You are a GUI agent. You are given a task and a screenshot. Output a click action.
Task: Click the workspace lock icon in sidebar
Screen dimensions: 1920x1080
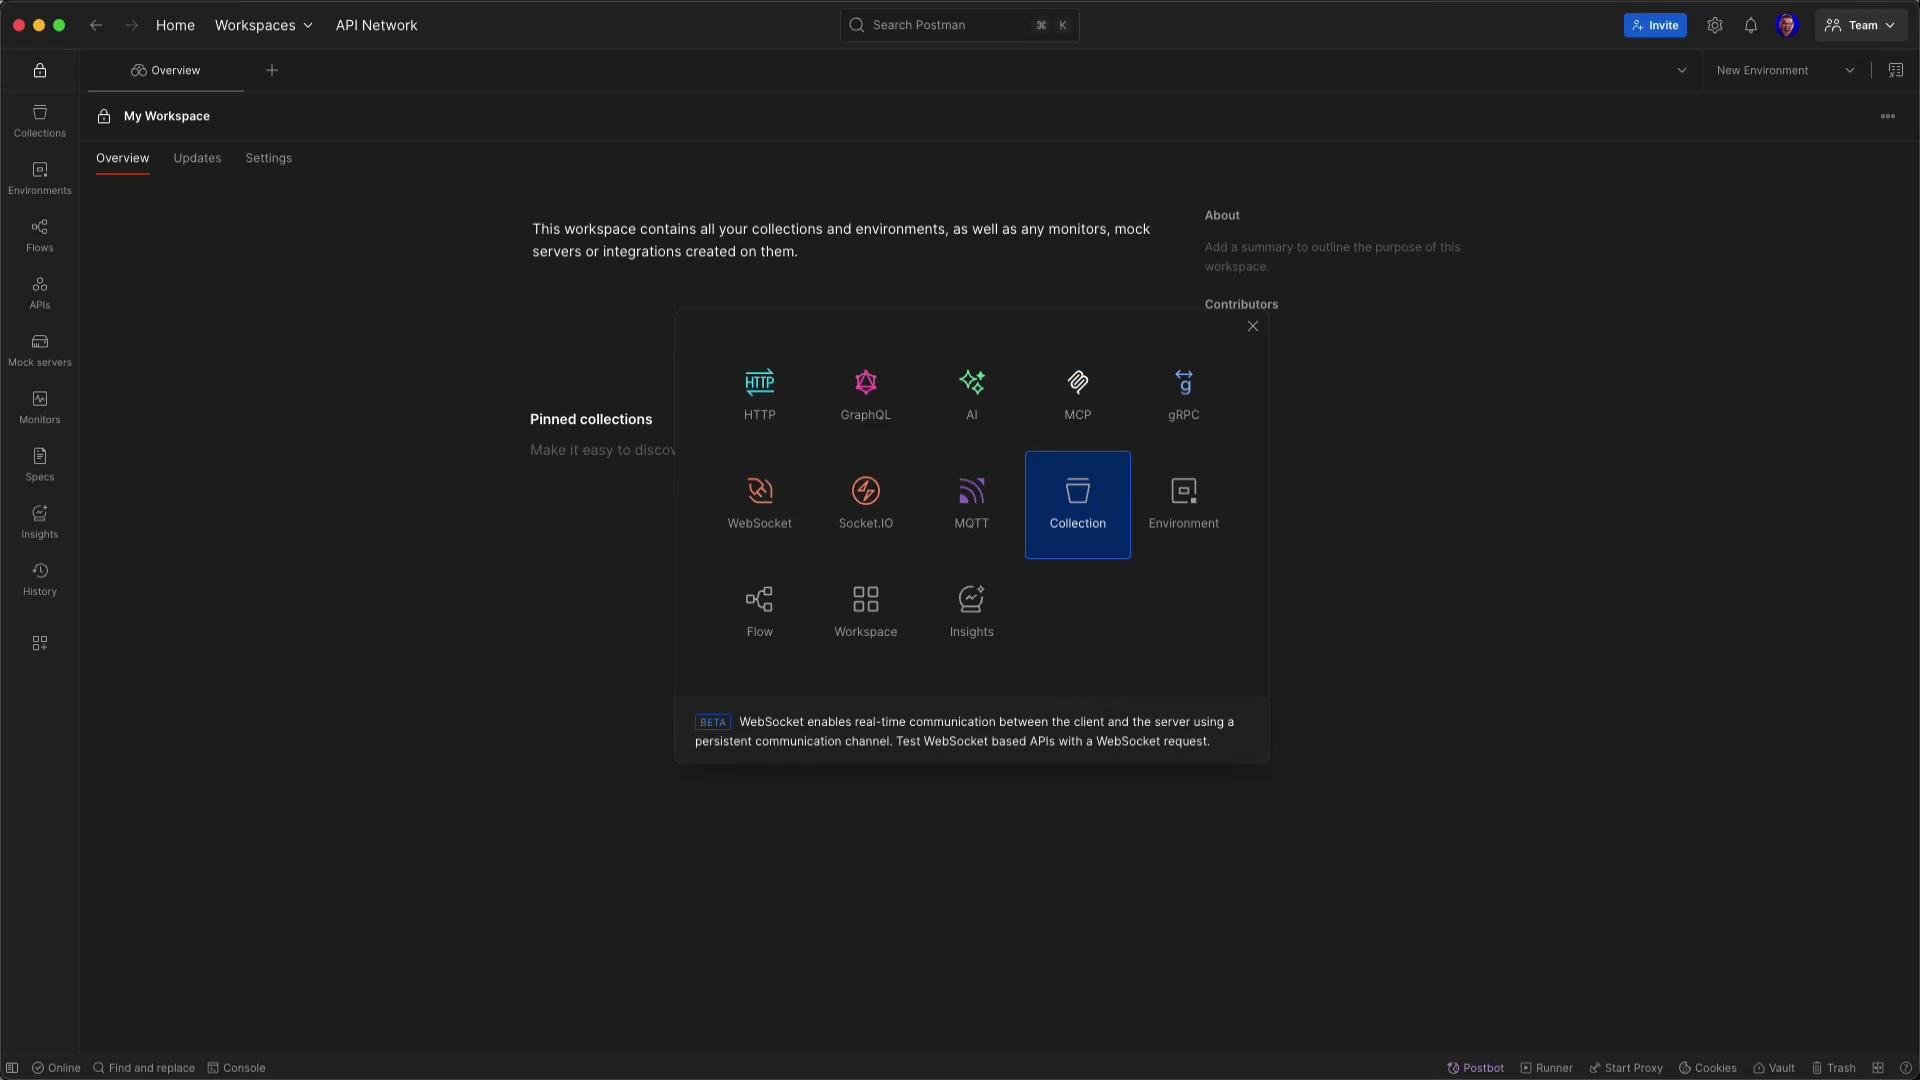click(x=40, y=70)
